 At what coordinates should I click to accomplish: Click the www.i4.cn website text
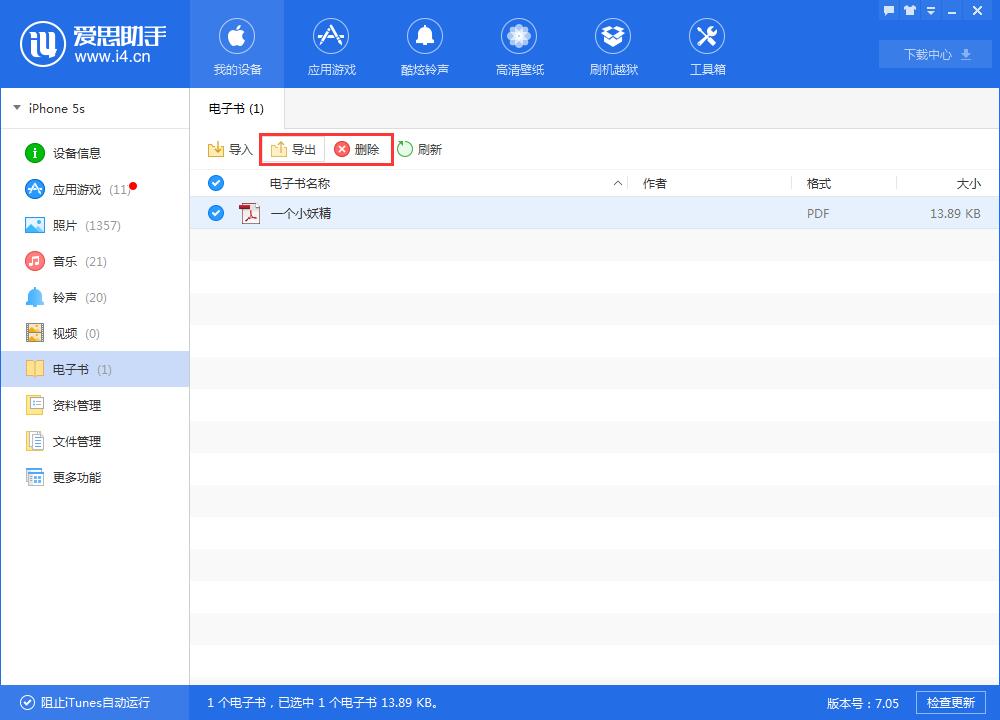click(112, 57)
